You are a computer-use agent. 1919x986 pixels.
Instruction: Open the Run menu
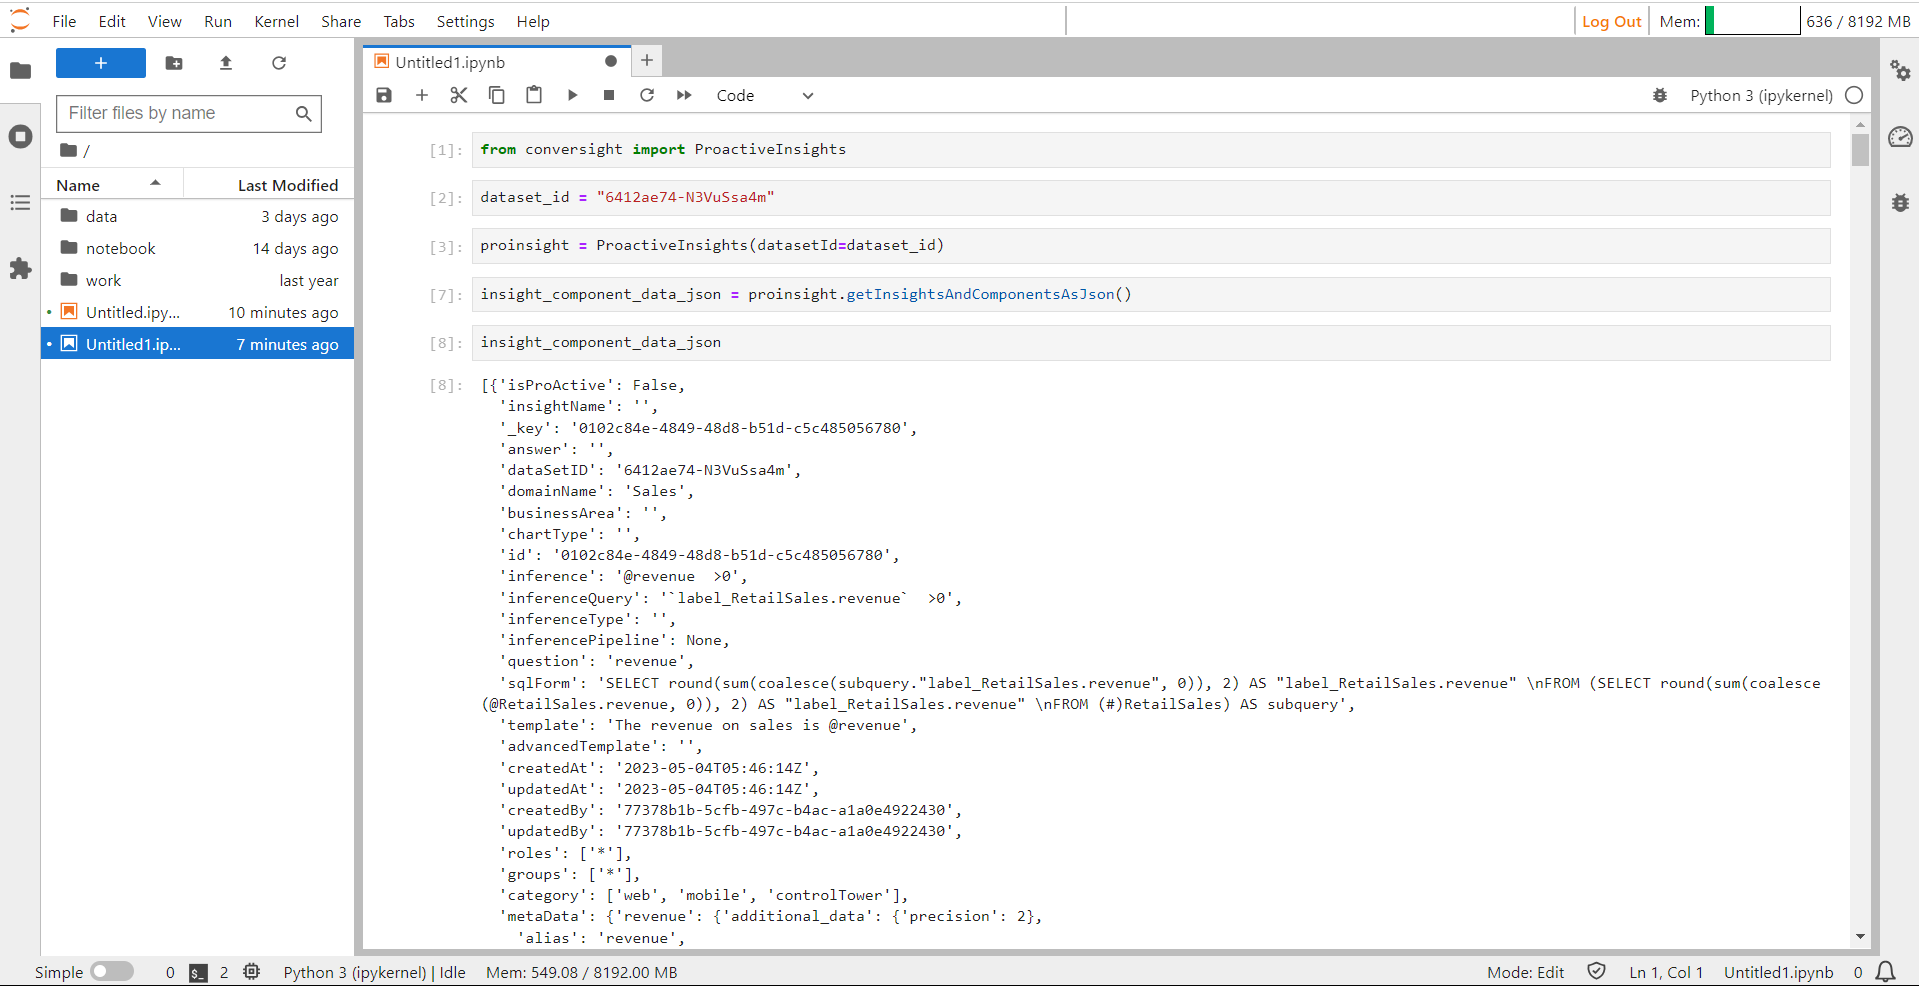point(218,21)
